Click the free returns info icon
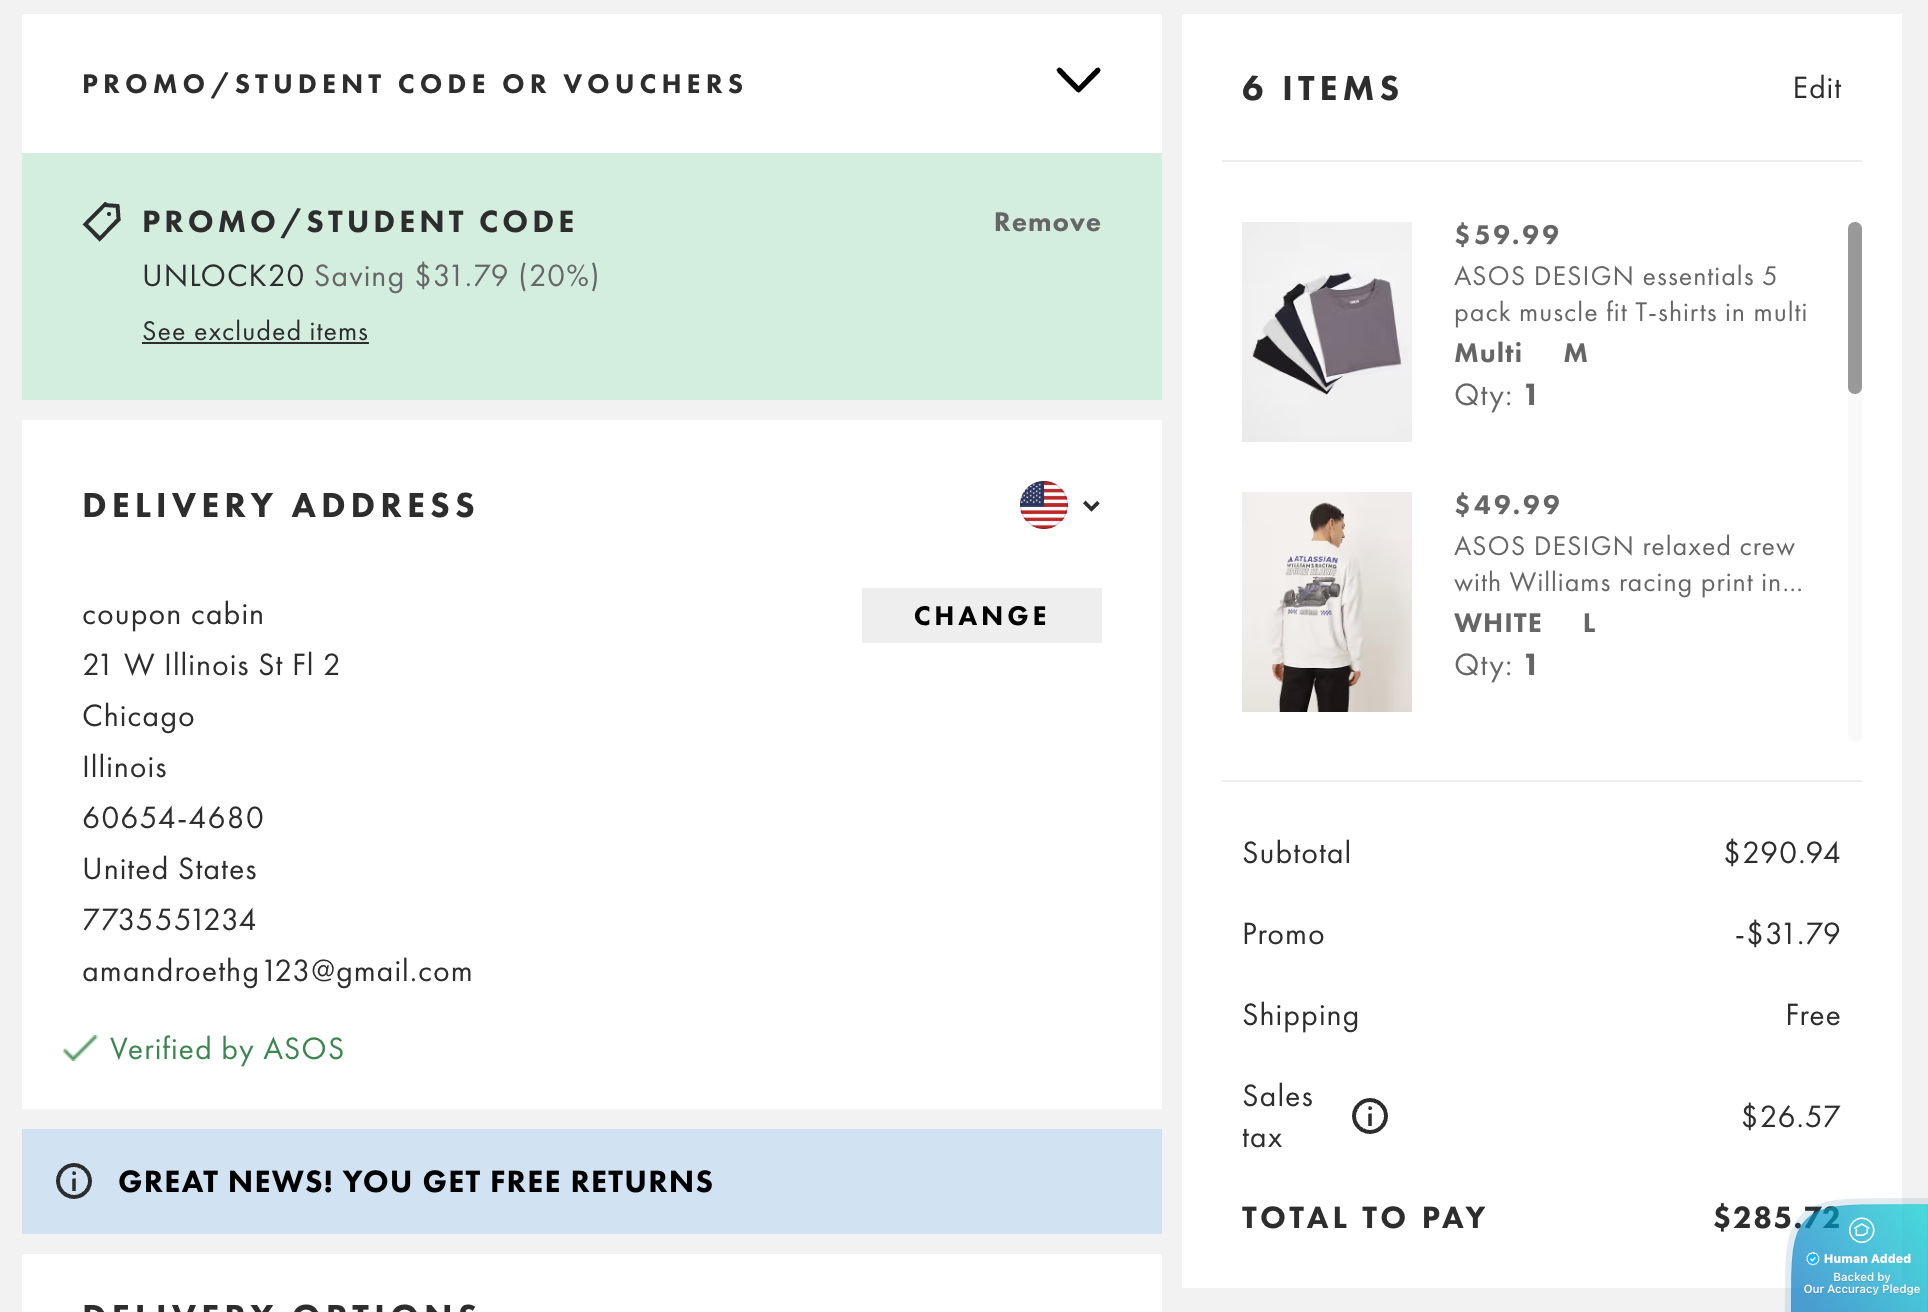Screen dimensions: 1928x1312 pos(74,1181)
